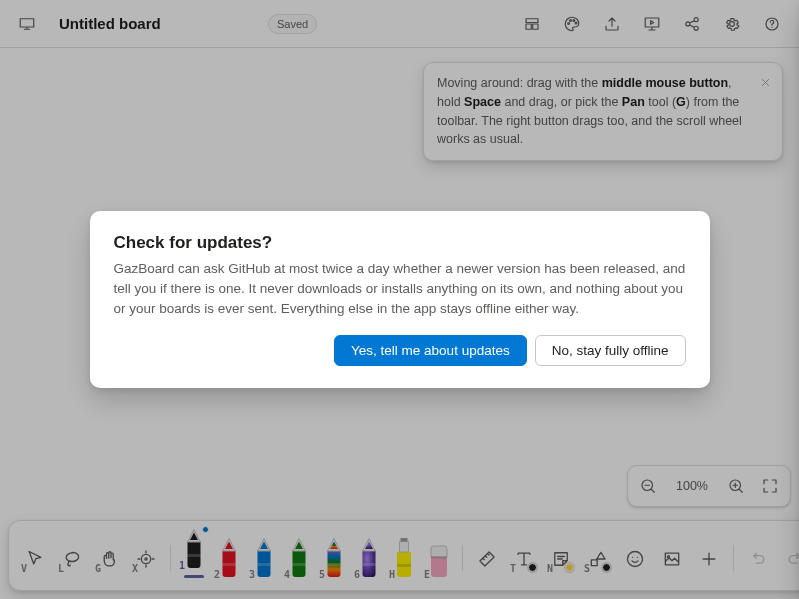
Task: Click the desktop monitor icon in header
Action: point(27,24)
